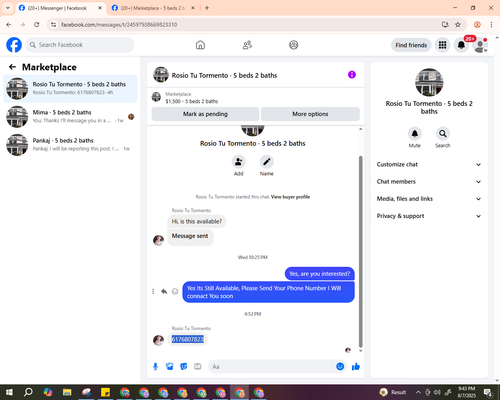The width and height of the screenshot is (500, 400).
Task: Open the apps grid menu icon
Action: coord(442,45)
